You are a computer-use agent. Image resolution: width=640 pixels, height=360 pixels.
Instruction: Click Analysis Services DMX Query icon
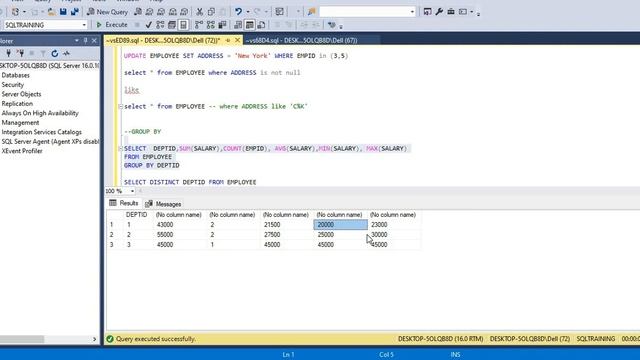pyautogui.click(x=161, y=12)
